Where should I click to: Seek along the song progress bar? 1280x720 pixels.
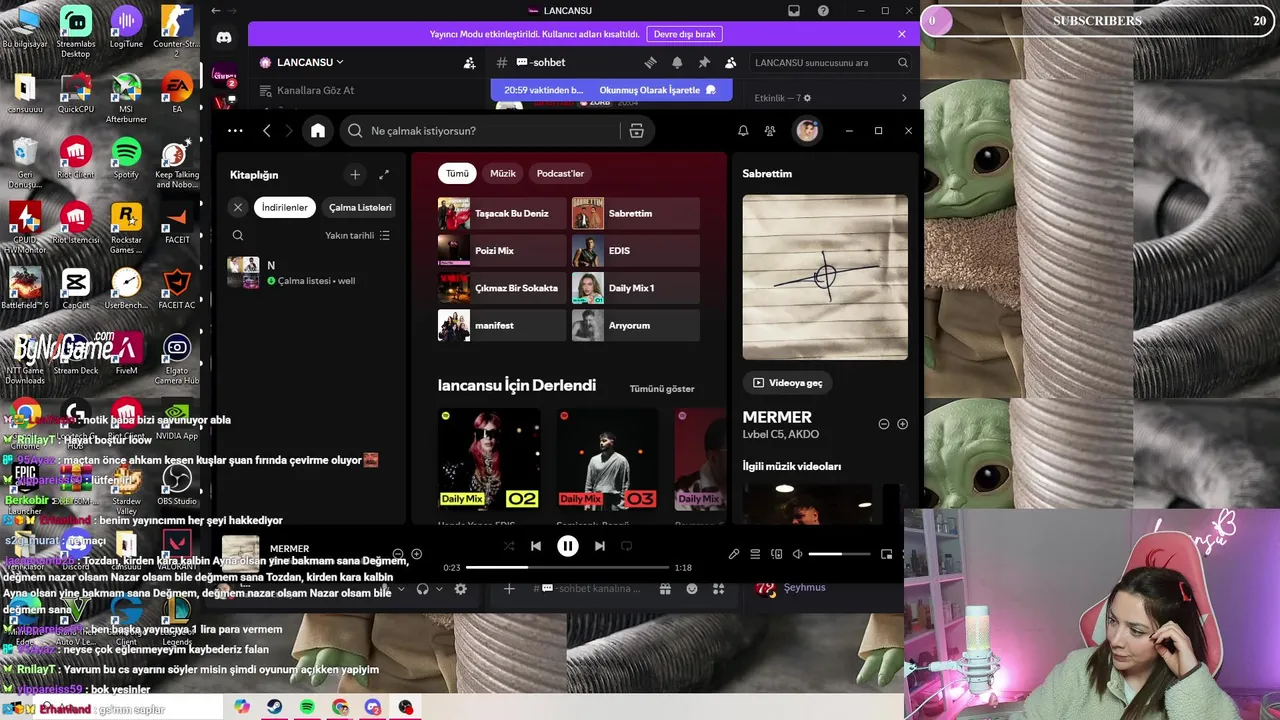tap(567, 567)
